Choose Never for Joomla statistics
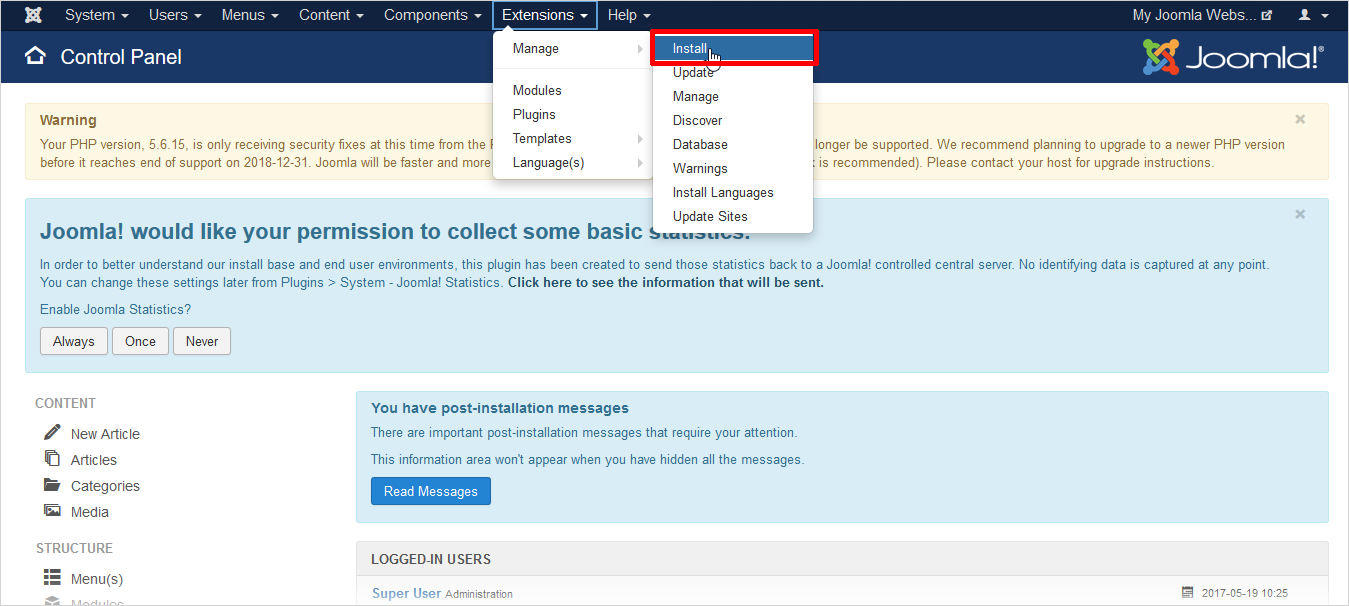This screenshot has height=606, width=1349. [x=202, y=341]
